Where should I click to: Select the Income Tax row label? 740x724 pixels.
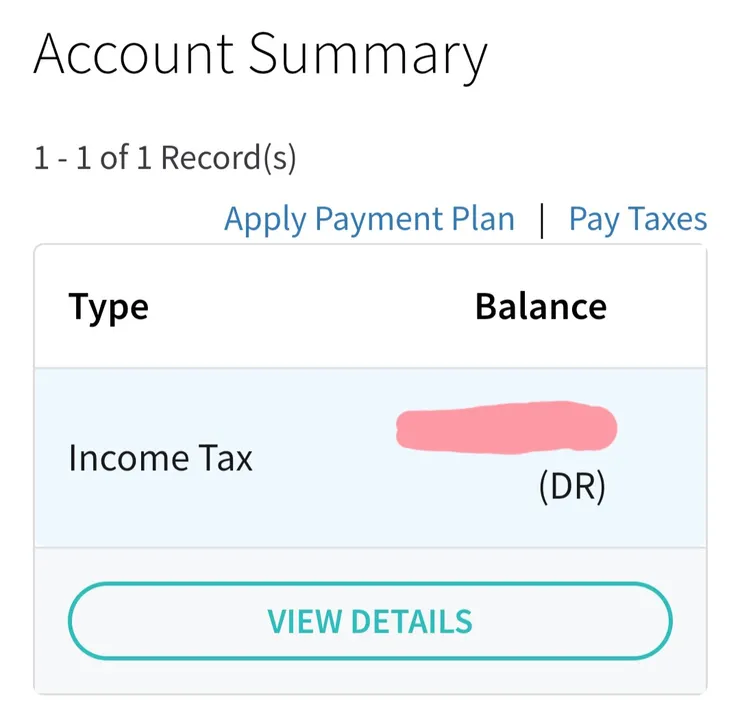(160, 458)
